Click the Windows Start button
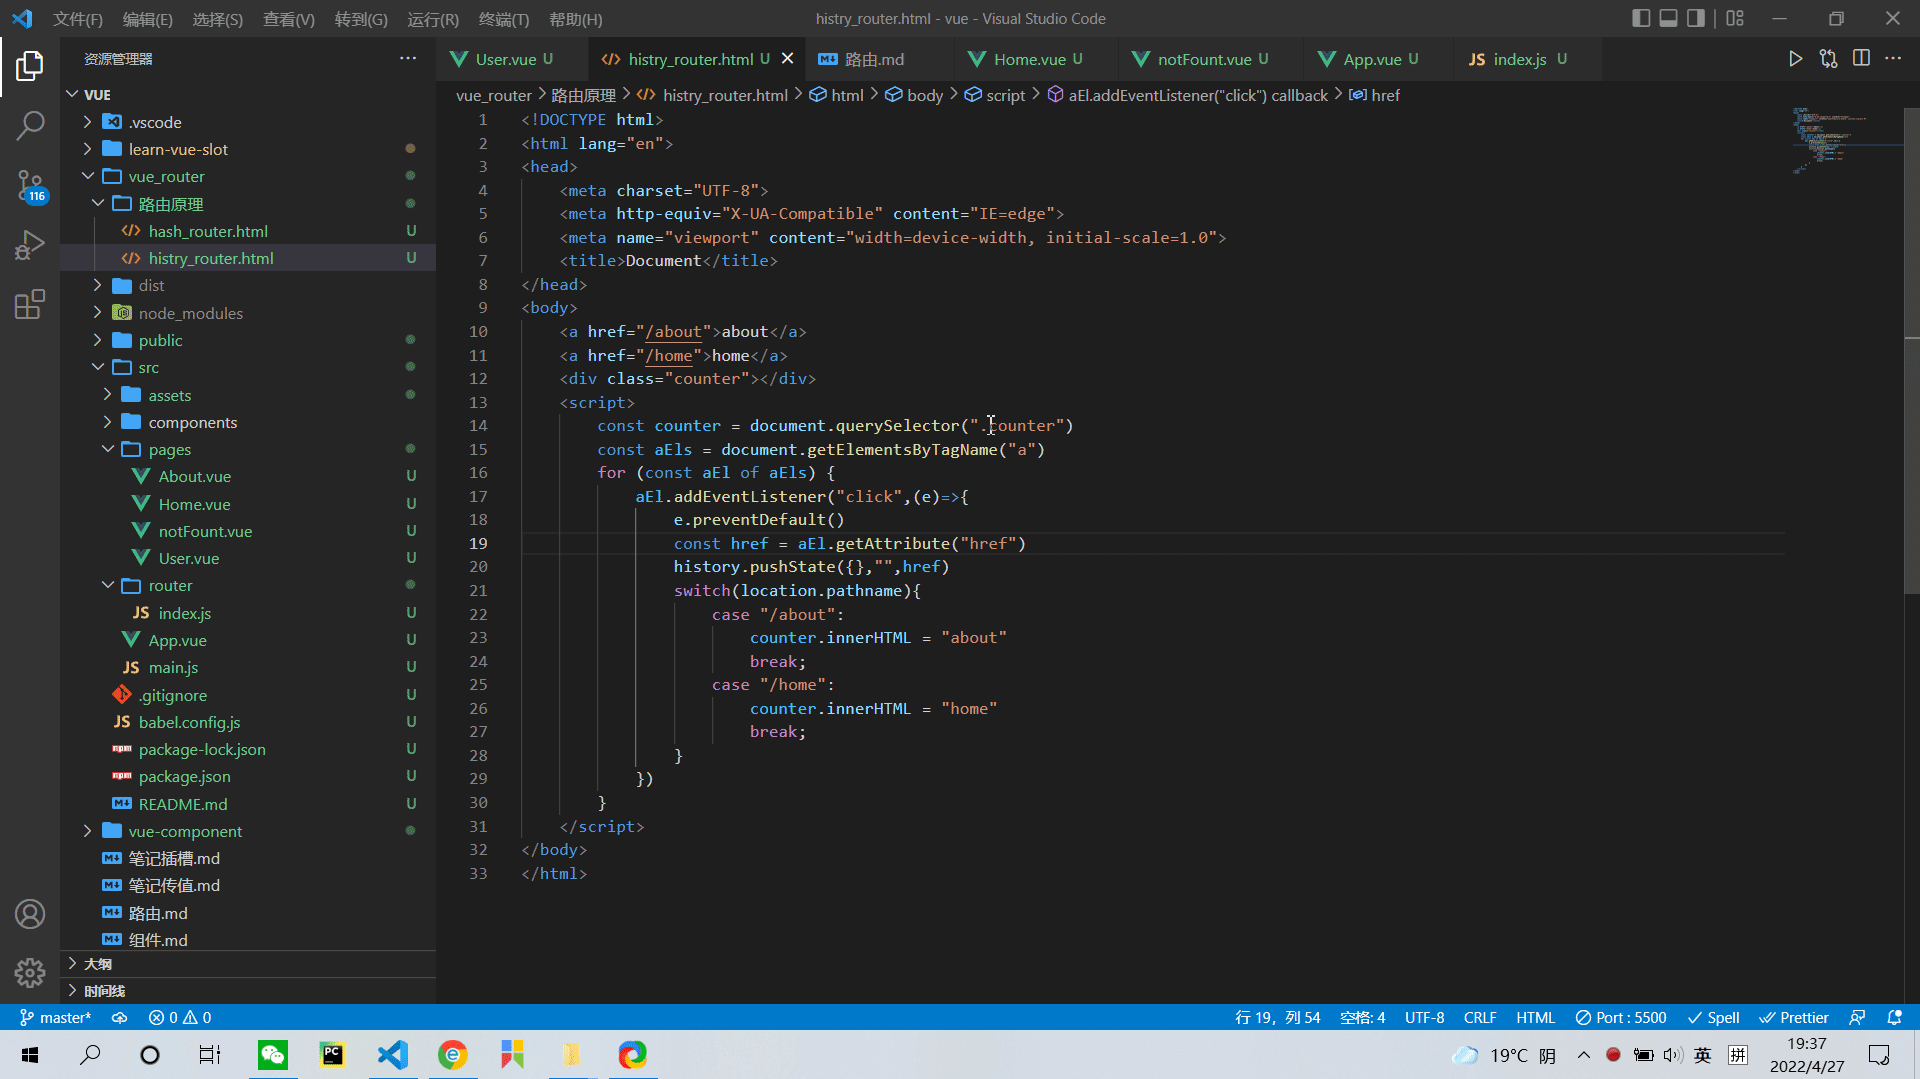This screenshot has height=1079, width=1920. pyautogui.click(x=30, y=1055)
